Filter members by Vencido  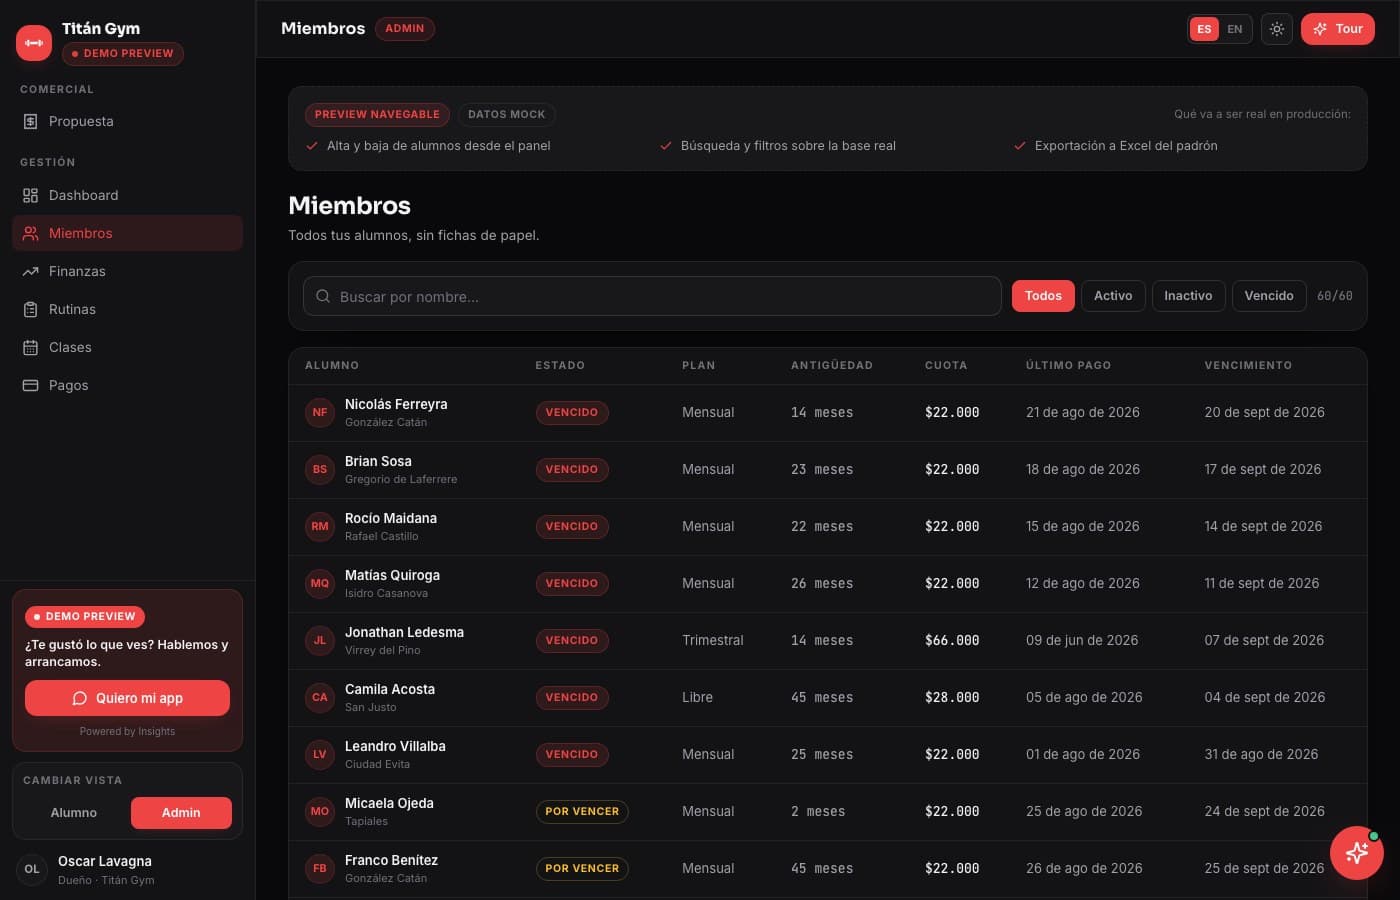coord(1269,296)
